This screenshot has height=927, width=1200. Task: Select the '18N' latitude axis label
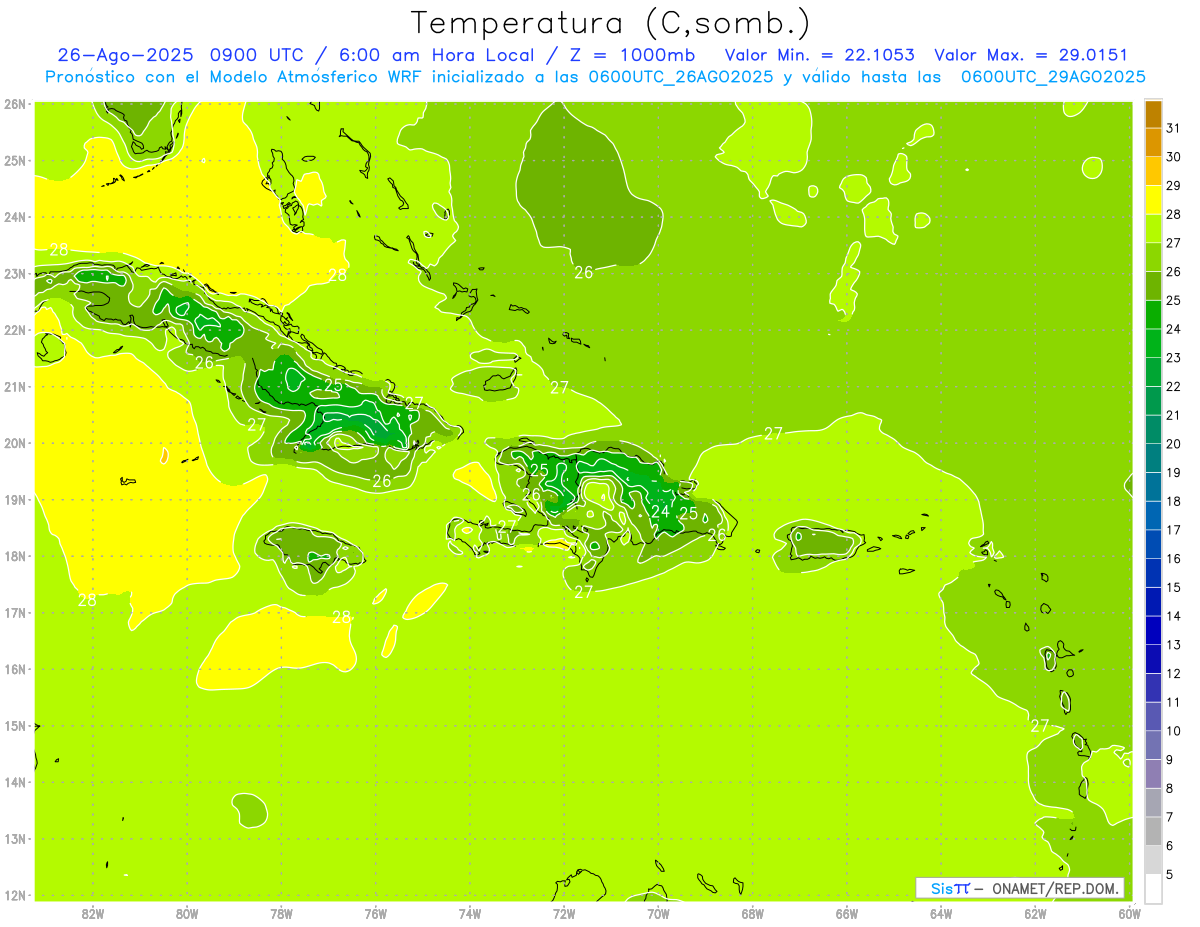coord(15,556)
